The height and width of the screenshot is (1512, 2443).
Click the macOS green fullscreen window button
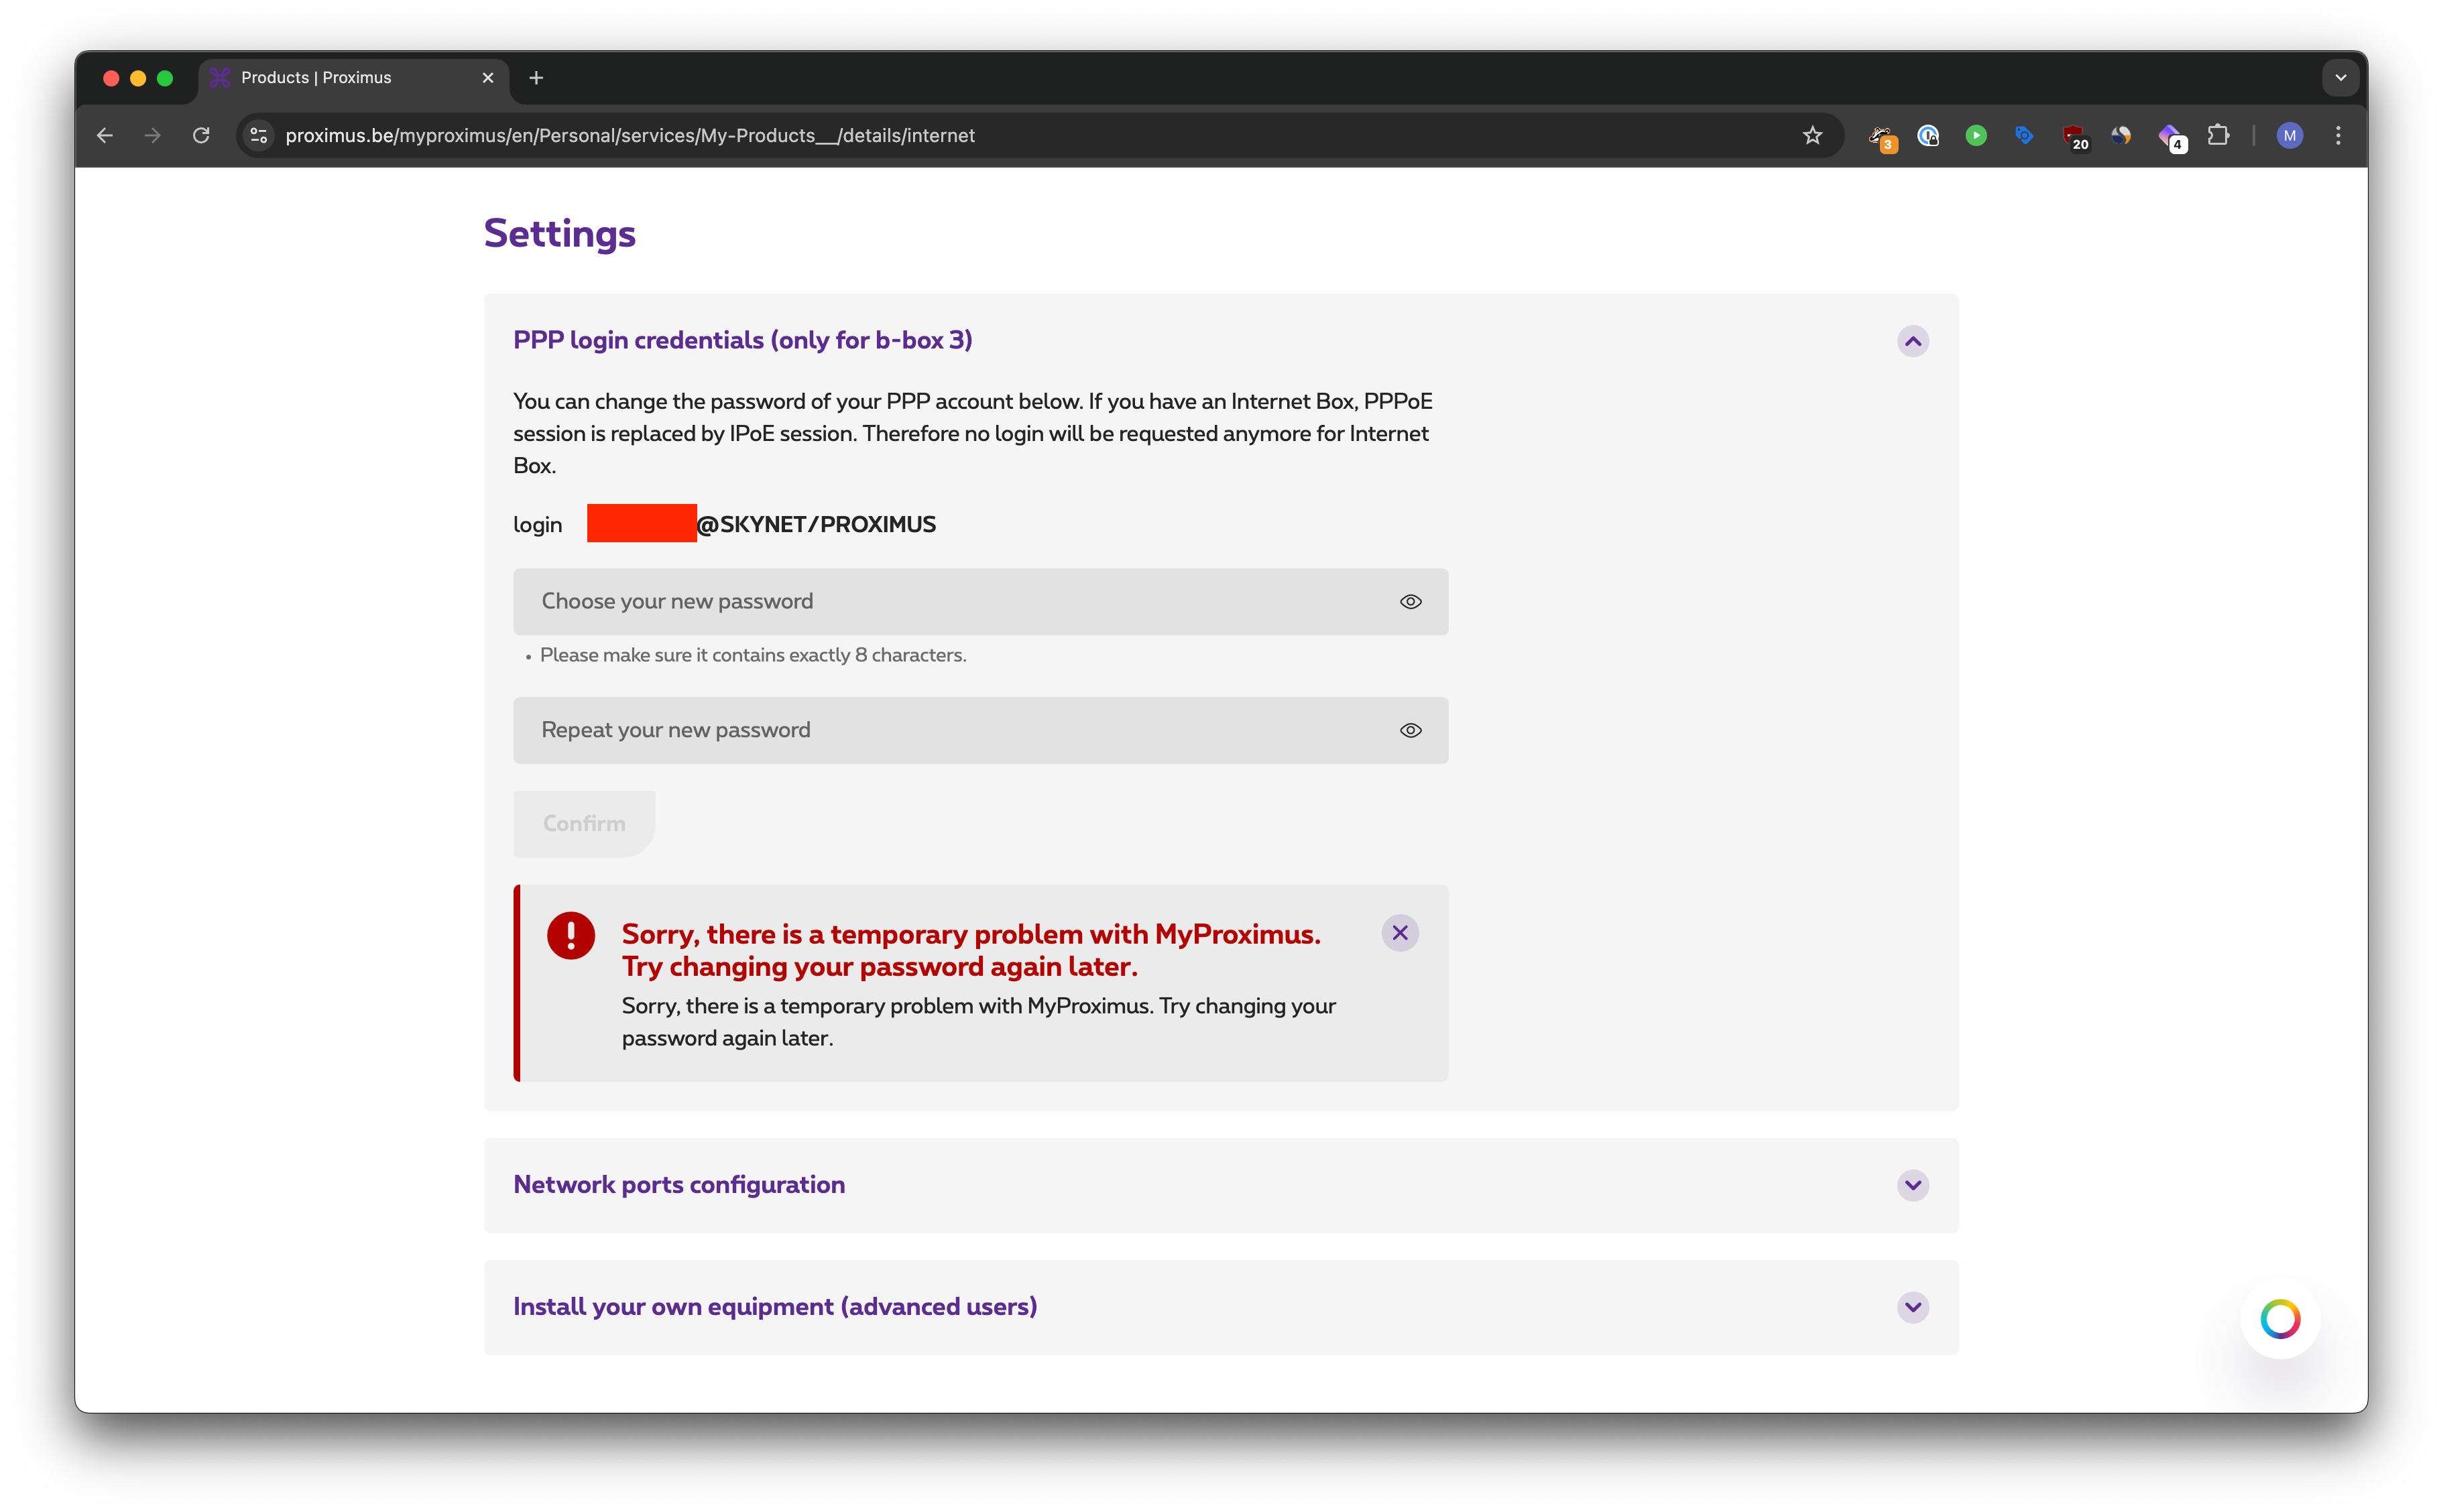pyautogui.click(x=165, y=78)
